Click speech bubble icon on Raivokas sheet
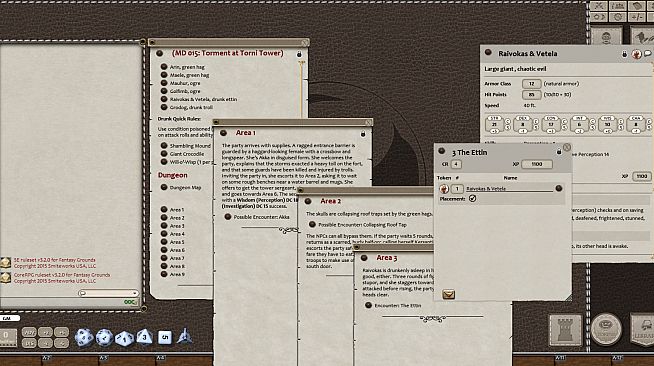This screenshot has width=654, height=366. click(648, 54)
